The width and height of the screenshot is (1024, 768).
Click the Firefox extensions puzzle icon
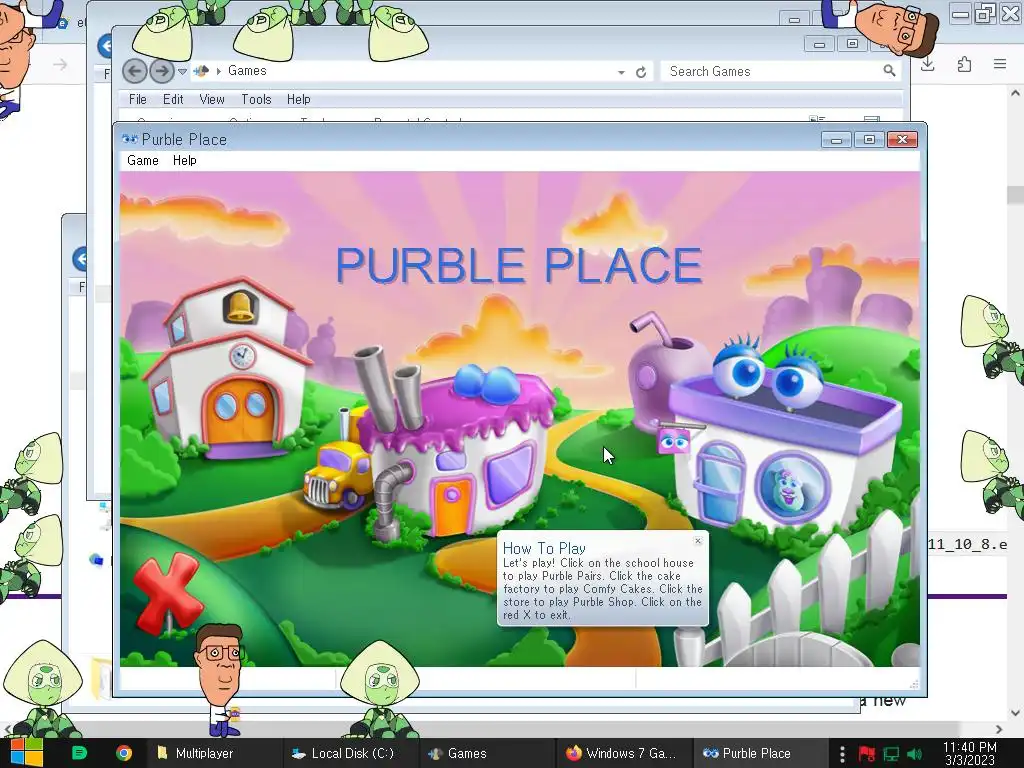pos(964,64)
